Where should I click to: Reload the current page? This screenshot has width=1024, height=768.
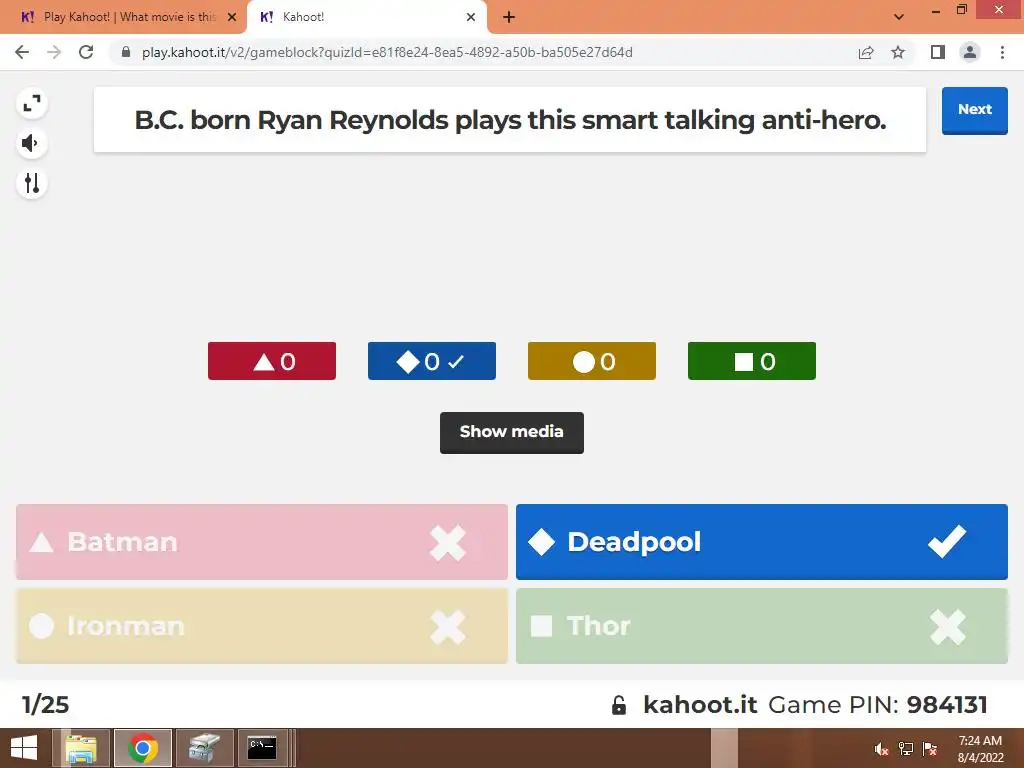pyautogui.click(x=86, y=52)
